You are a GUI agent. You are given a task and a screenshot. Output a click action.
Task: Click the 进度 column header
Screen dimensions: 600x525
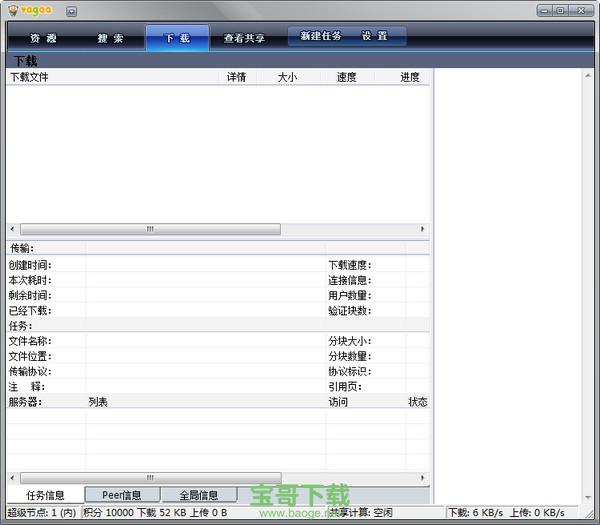click(409, 77)
